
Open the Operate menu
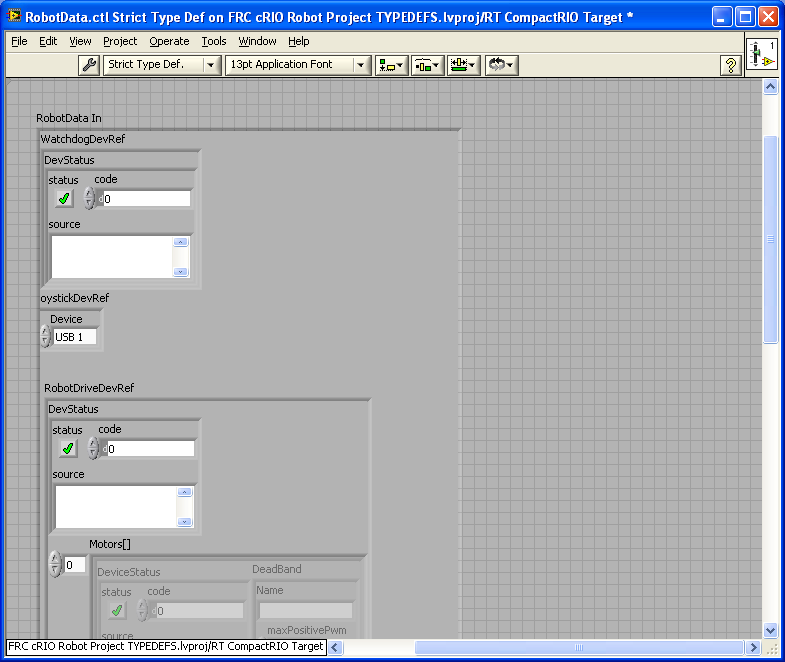(x=169, y=41)
